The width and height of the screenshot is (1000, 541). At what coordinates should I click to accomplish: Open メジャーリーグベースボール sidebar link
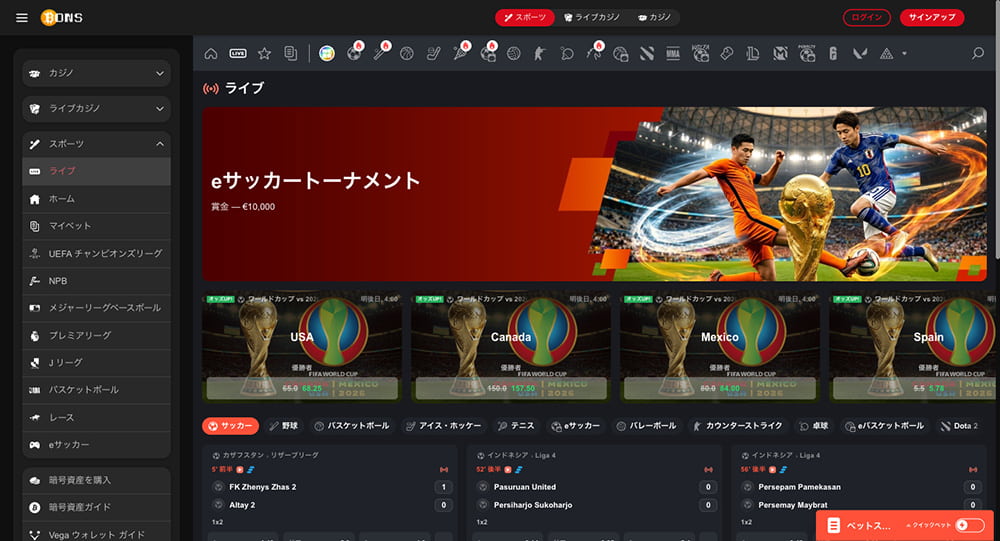click(96, 308)
